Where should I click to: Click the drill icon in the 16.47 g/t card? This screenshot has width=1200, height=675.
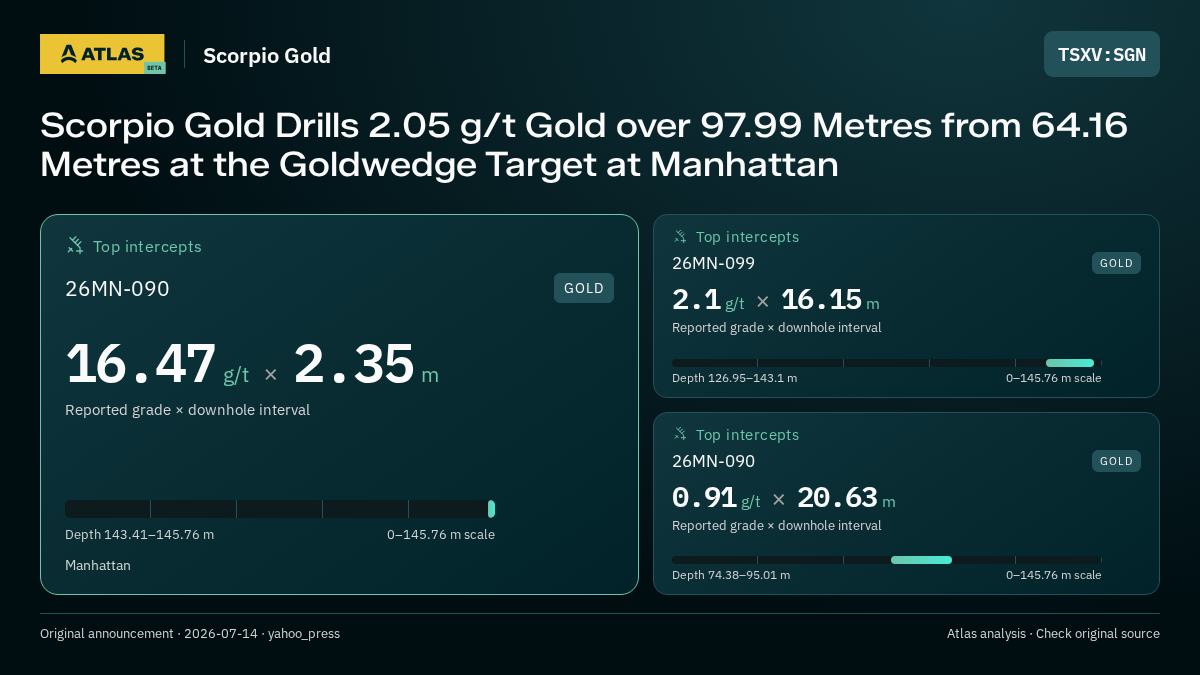click(x=75, y=245)
